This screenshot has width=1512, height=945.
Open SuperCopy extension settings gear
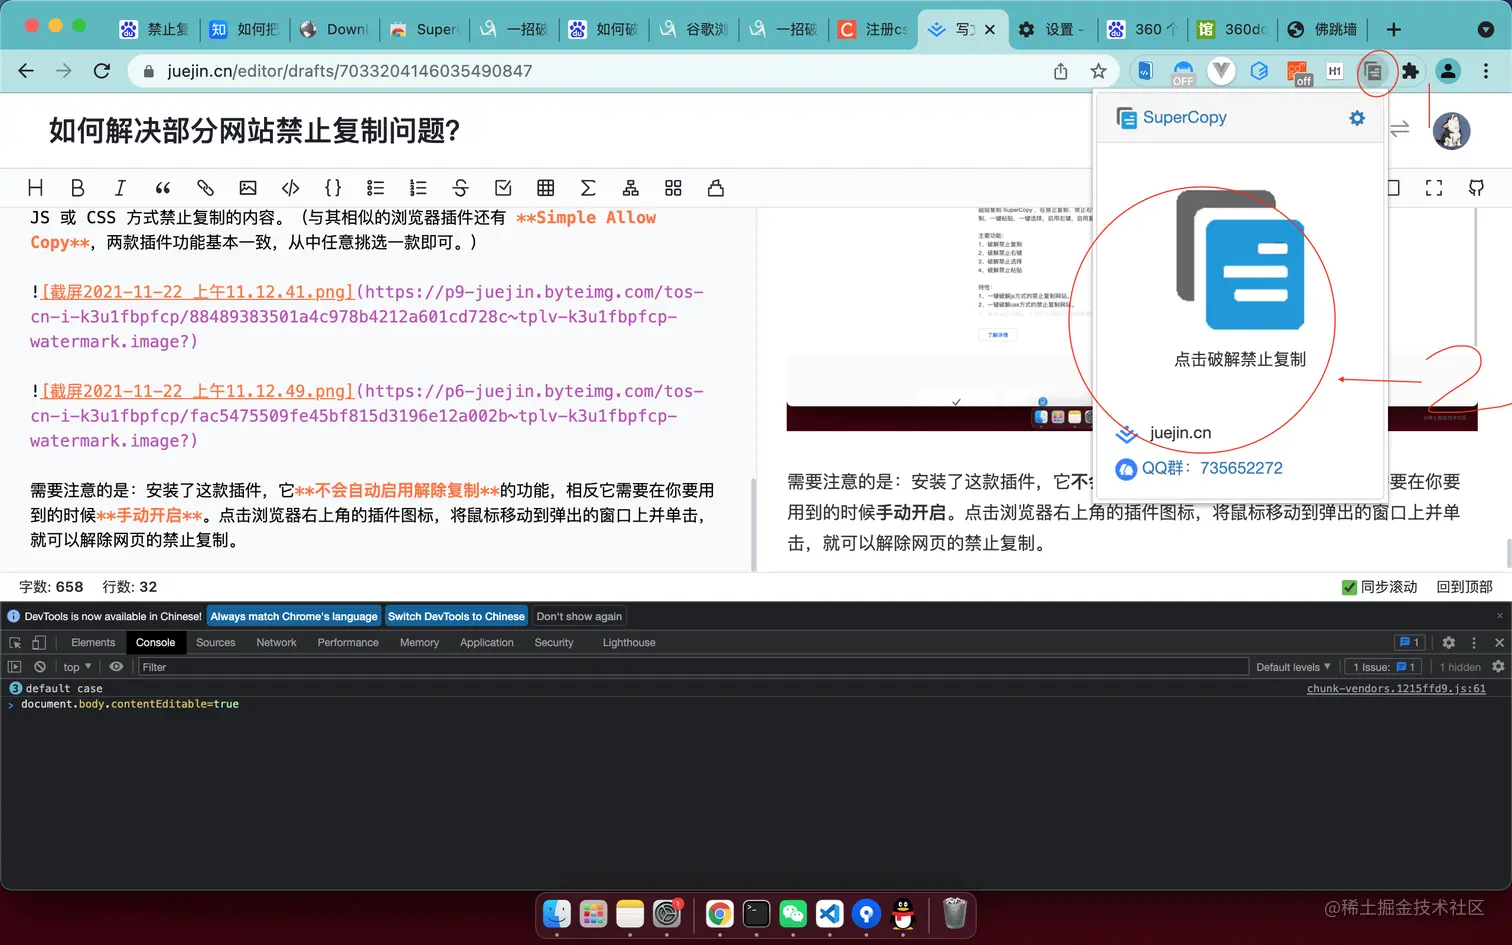click(x=1356, y=117)
